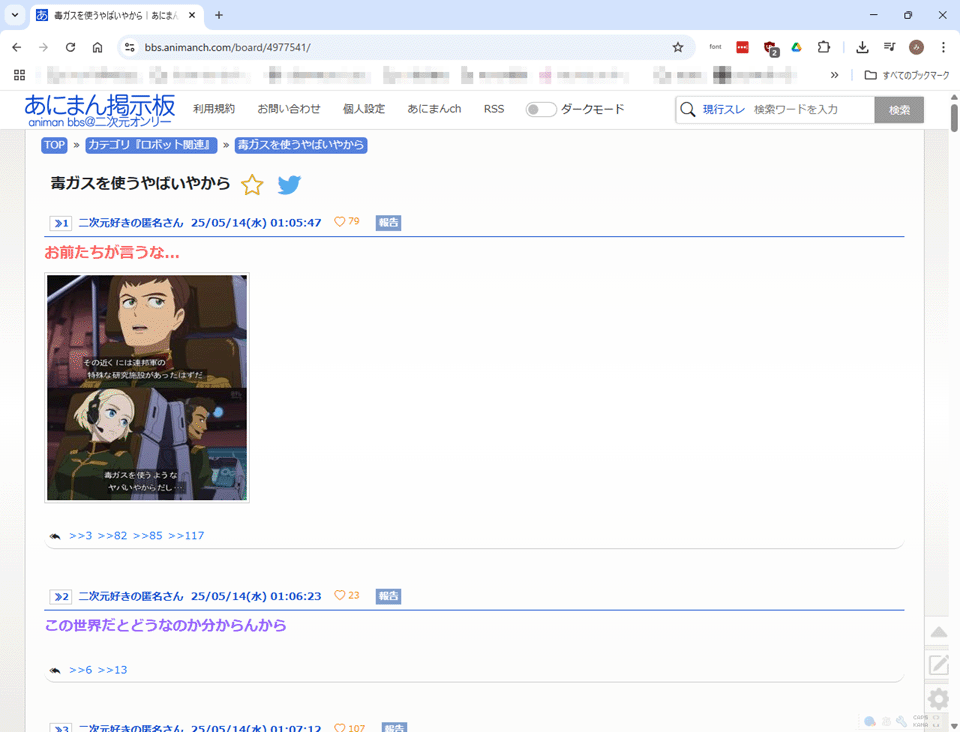Click the 毒ガスを使うやばいやから breadcrumb link
This screenshot has width=960, height=732.
[301, 145]
